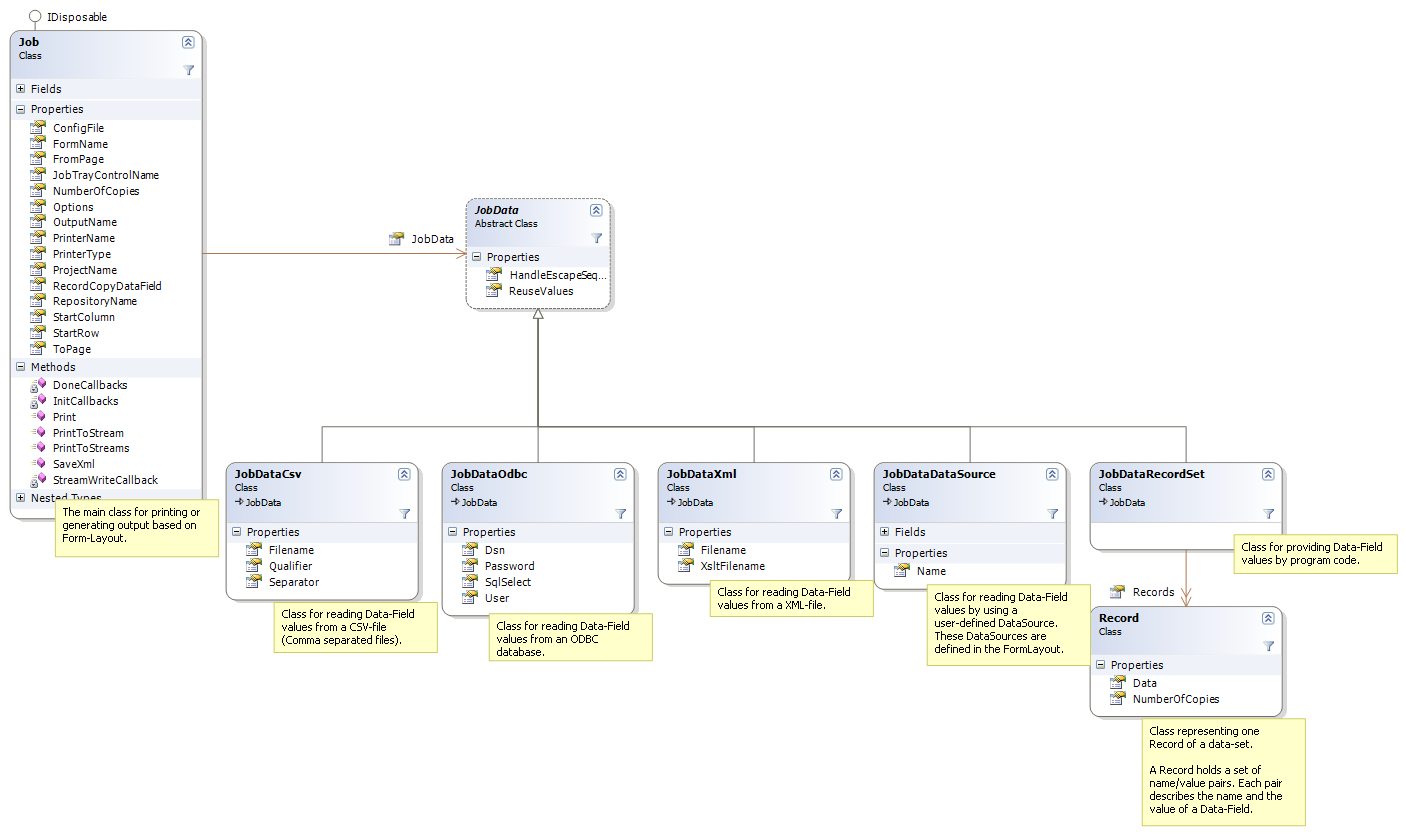Expand the Fields section in Job class
1406x834 pixels.
point(20,89)
